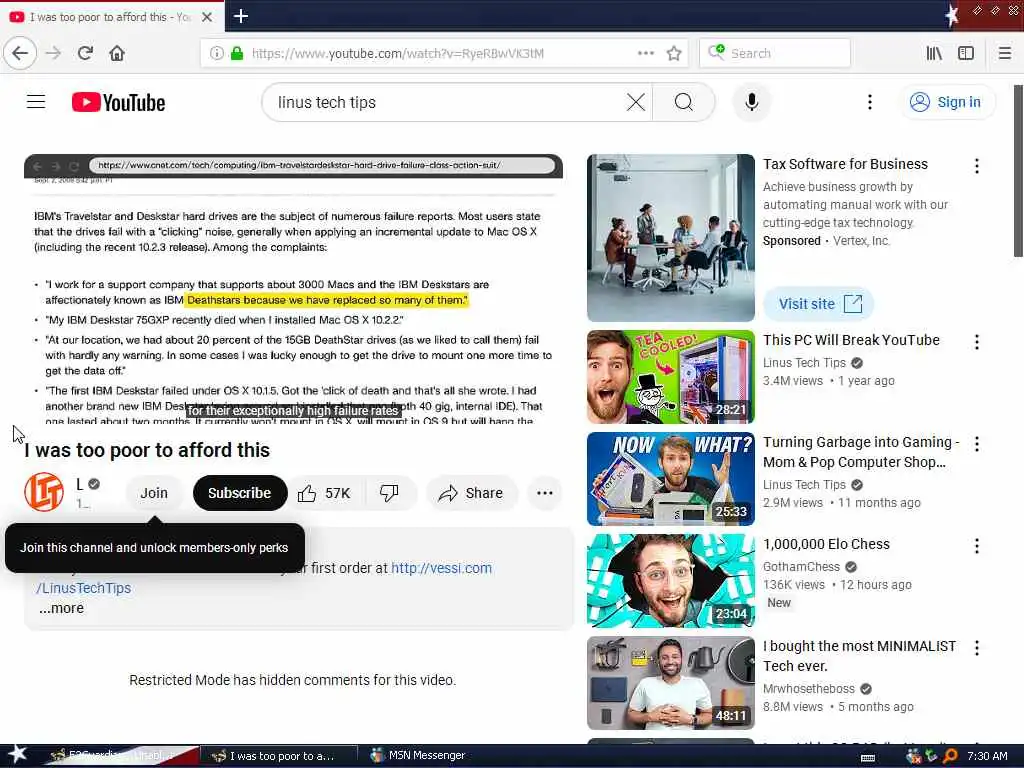Screen dimensions: 1024x768
Task: Run search with the magnifier button
Action: (x=684, y=102)
